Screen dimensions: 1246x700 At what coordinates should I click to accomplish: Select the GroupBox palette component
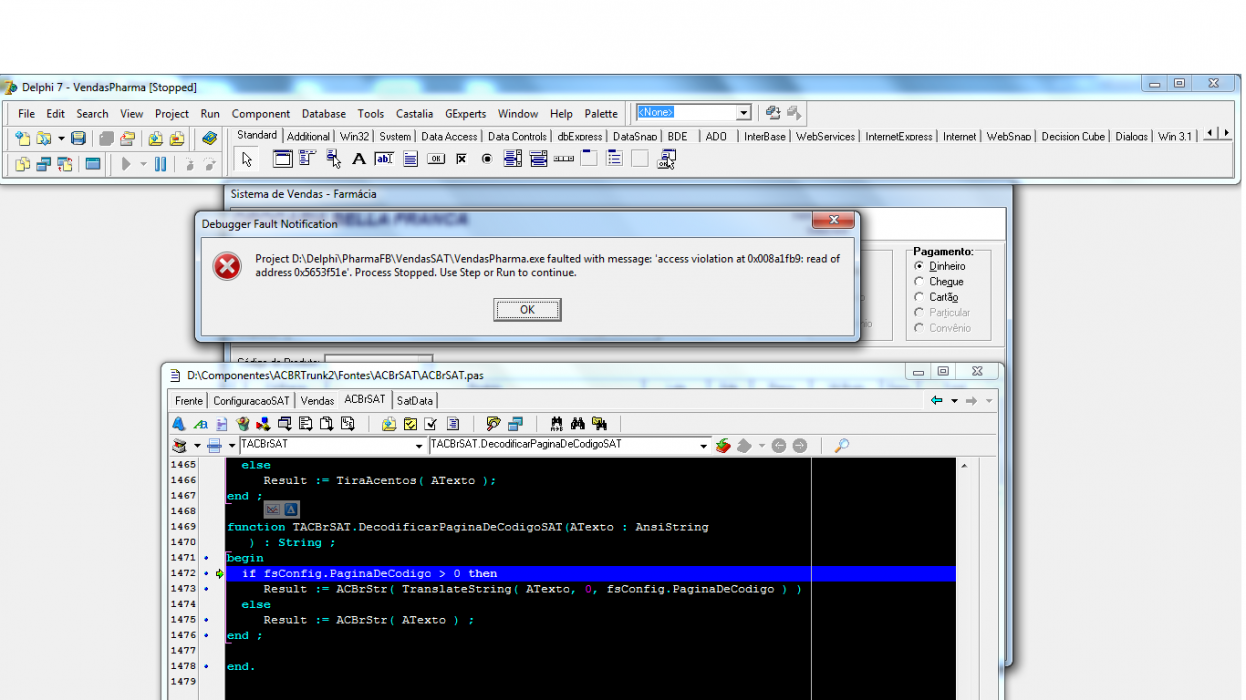(589, 158)
